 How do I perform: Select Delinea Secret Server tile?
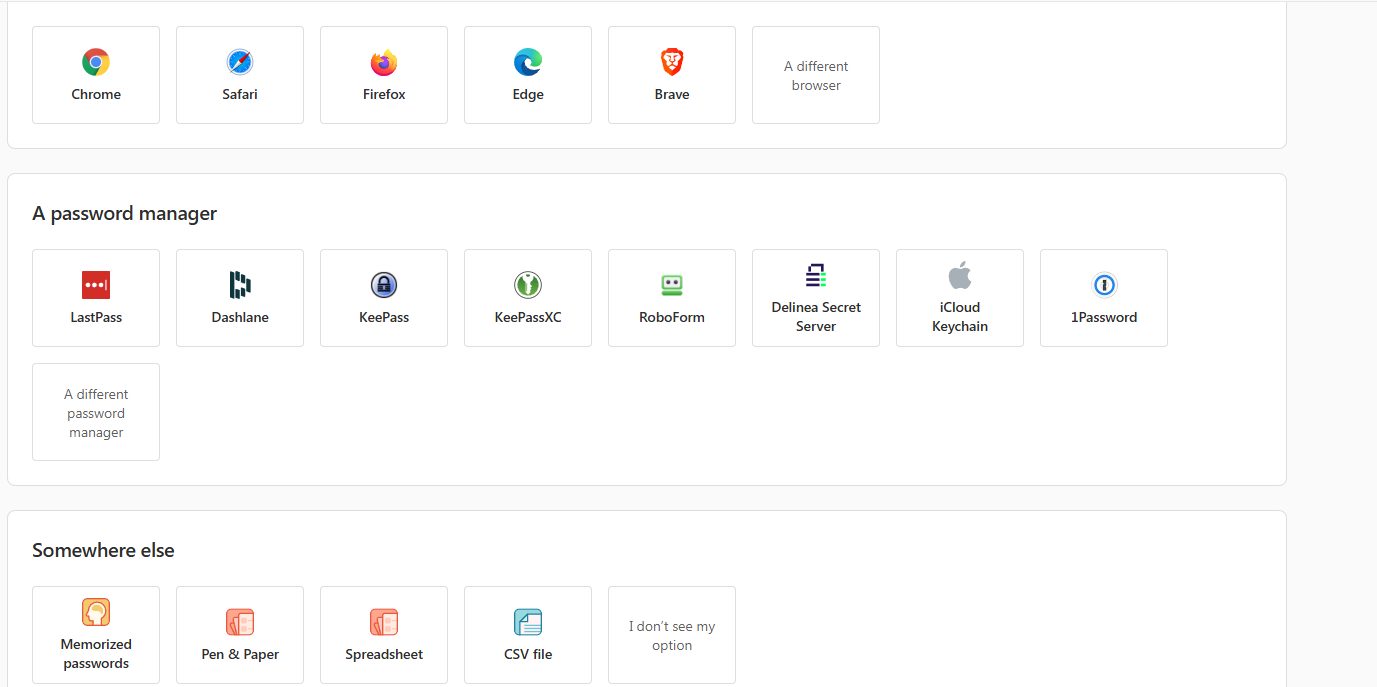click(816, 298)
